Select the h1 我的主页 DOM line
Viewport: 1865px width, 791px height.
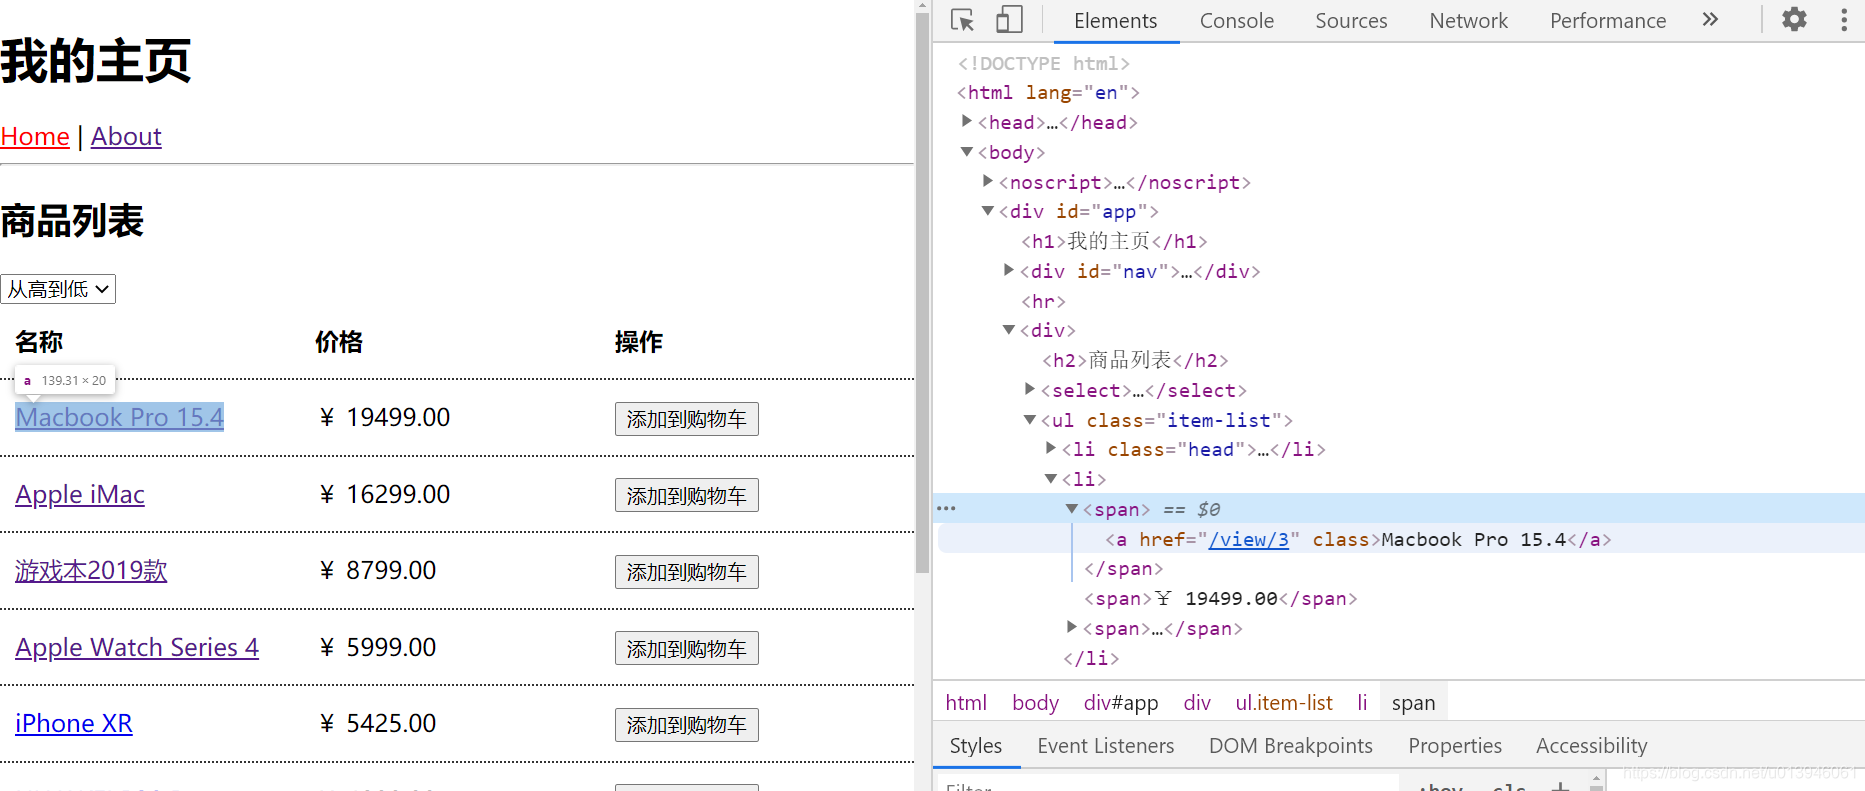pos(1114,241)
